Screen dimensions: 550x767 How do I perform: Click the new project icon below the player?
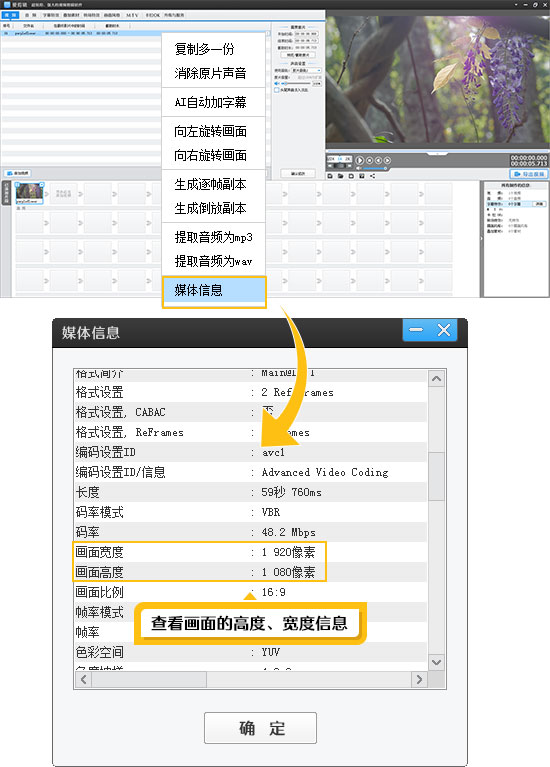coord(330,176)
